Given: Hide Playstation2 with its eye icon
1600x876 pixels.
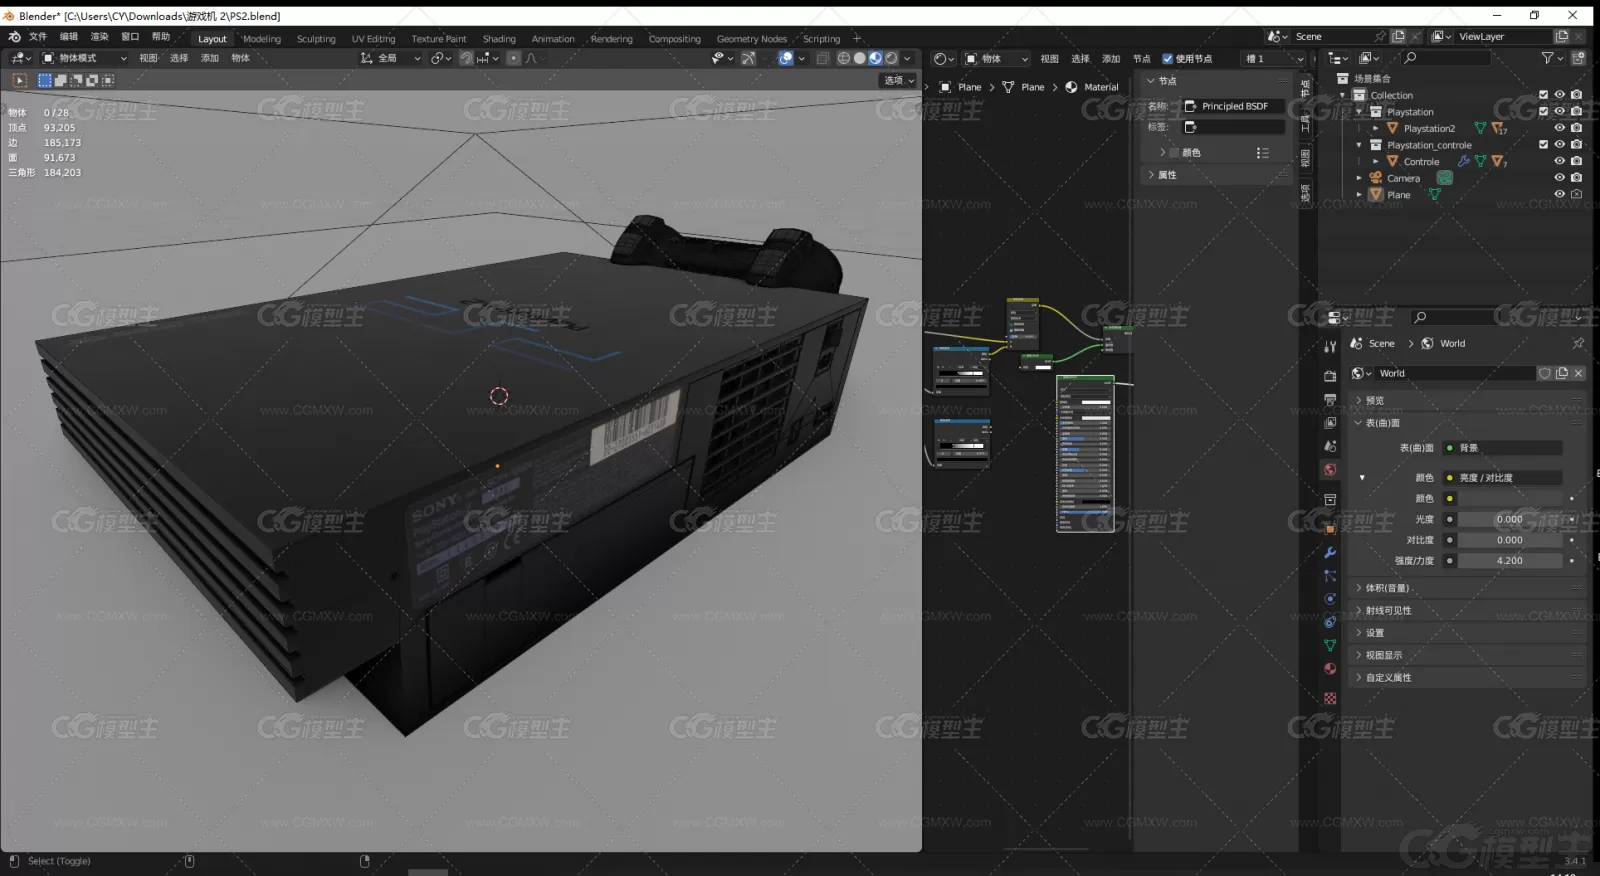Looking at the screenshot, I should point(1559,128).
